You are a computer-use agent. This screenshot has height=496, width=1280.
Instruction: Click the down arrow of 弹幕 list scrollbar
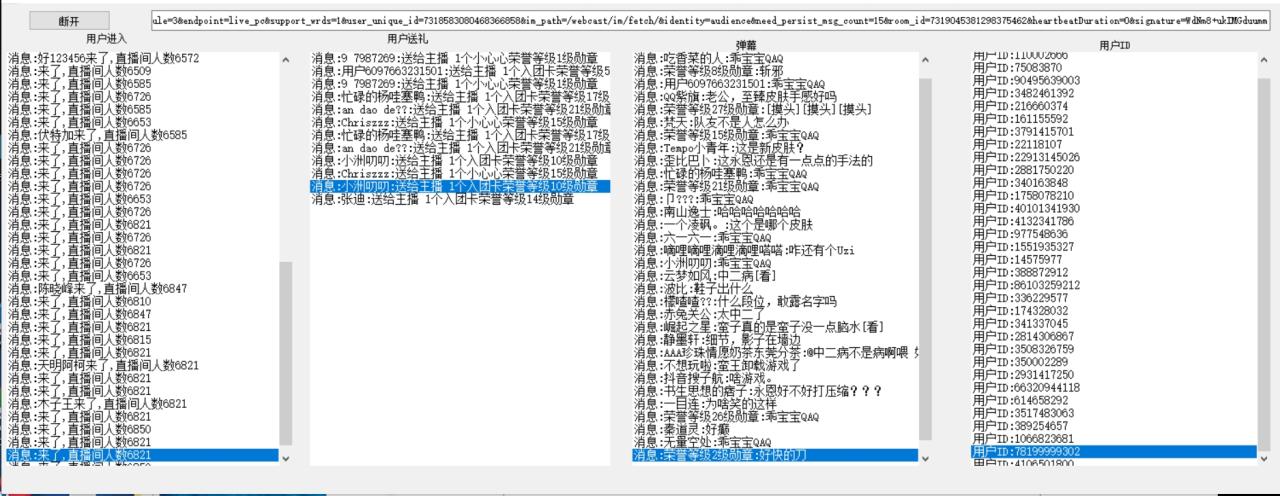coord(925,458)
